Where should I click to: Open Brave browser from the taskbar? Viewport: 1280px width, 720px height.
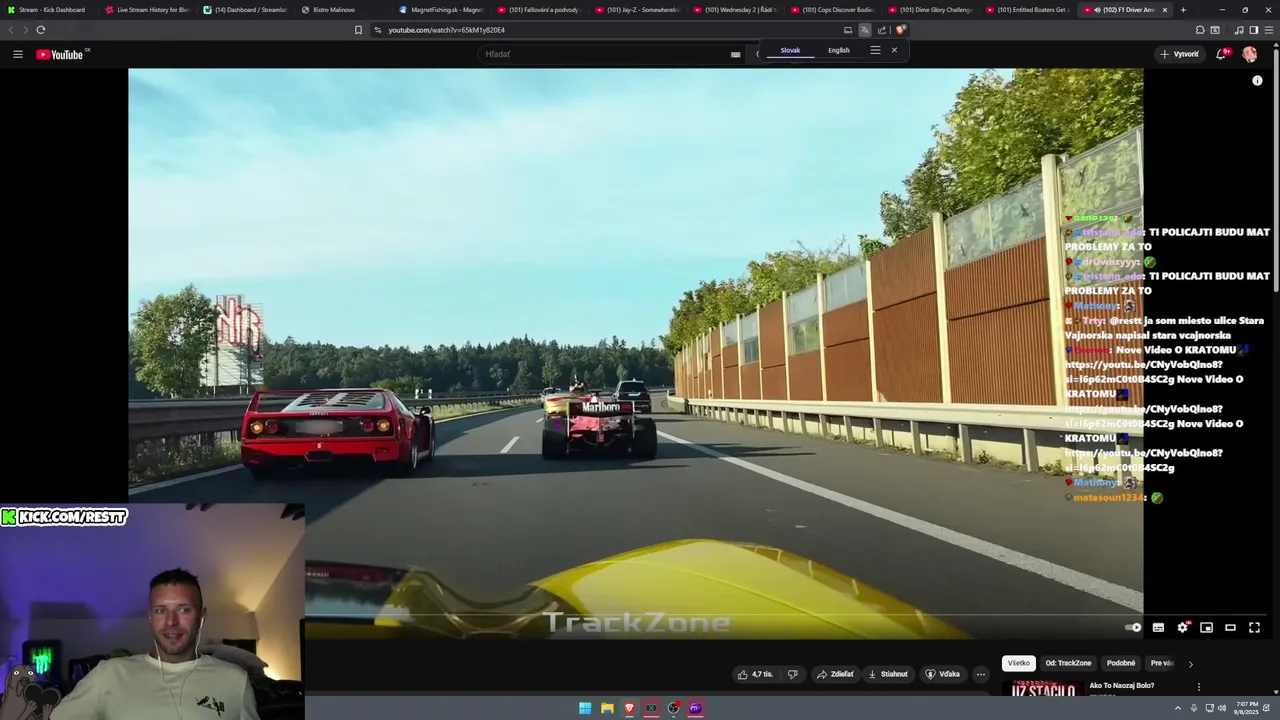(x=629, y=708)
